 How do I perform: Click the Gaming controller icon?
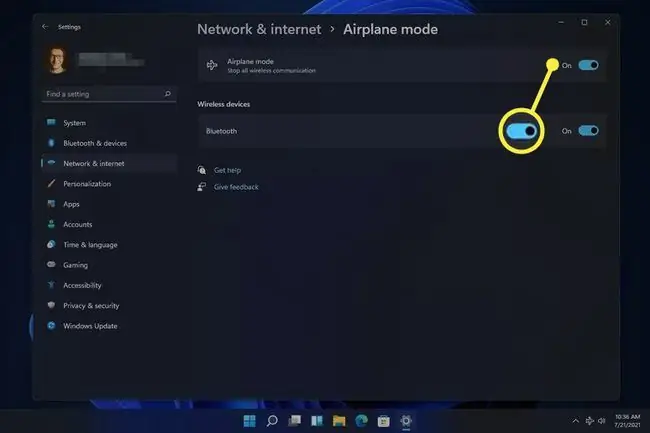click(51, 264)
